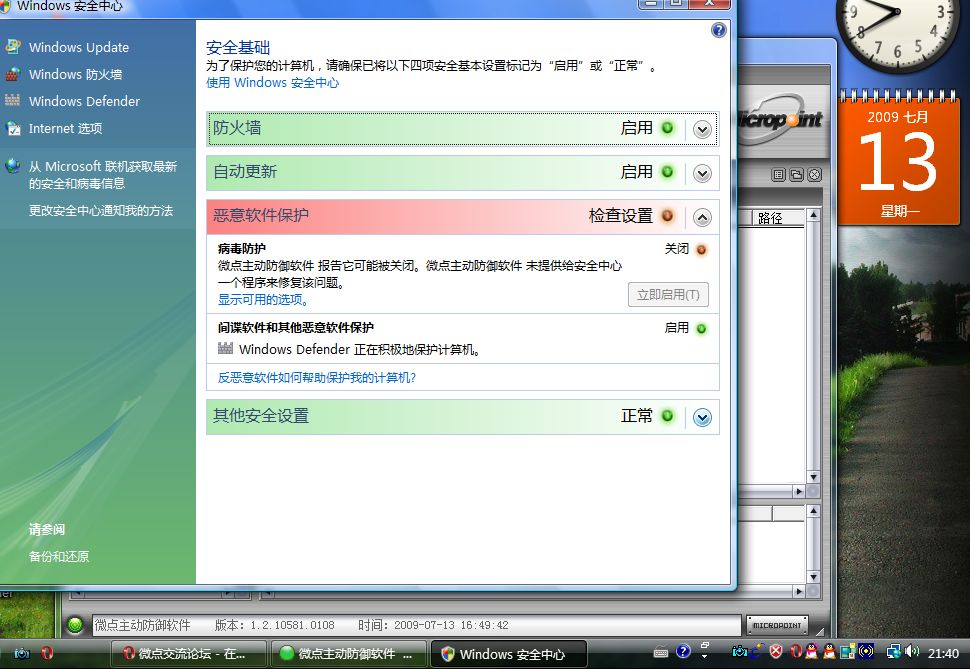
Task: Expand the taskbar language bar options arrow
Action: [705, 655]
